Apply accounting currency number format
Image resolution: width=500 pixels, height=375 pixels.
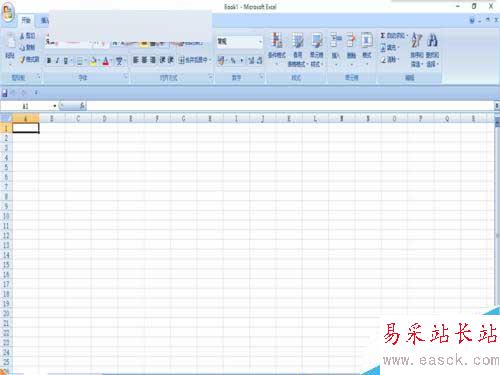tap(221, 60)
